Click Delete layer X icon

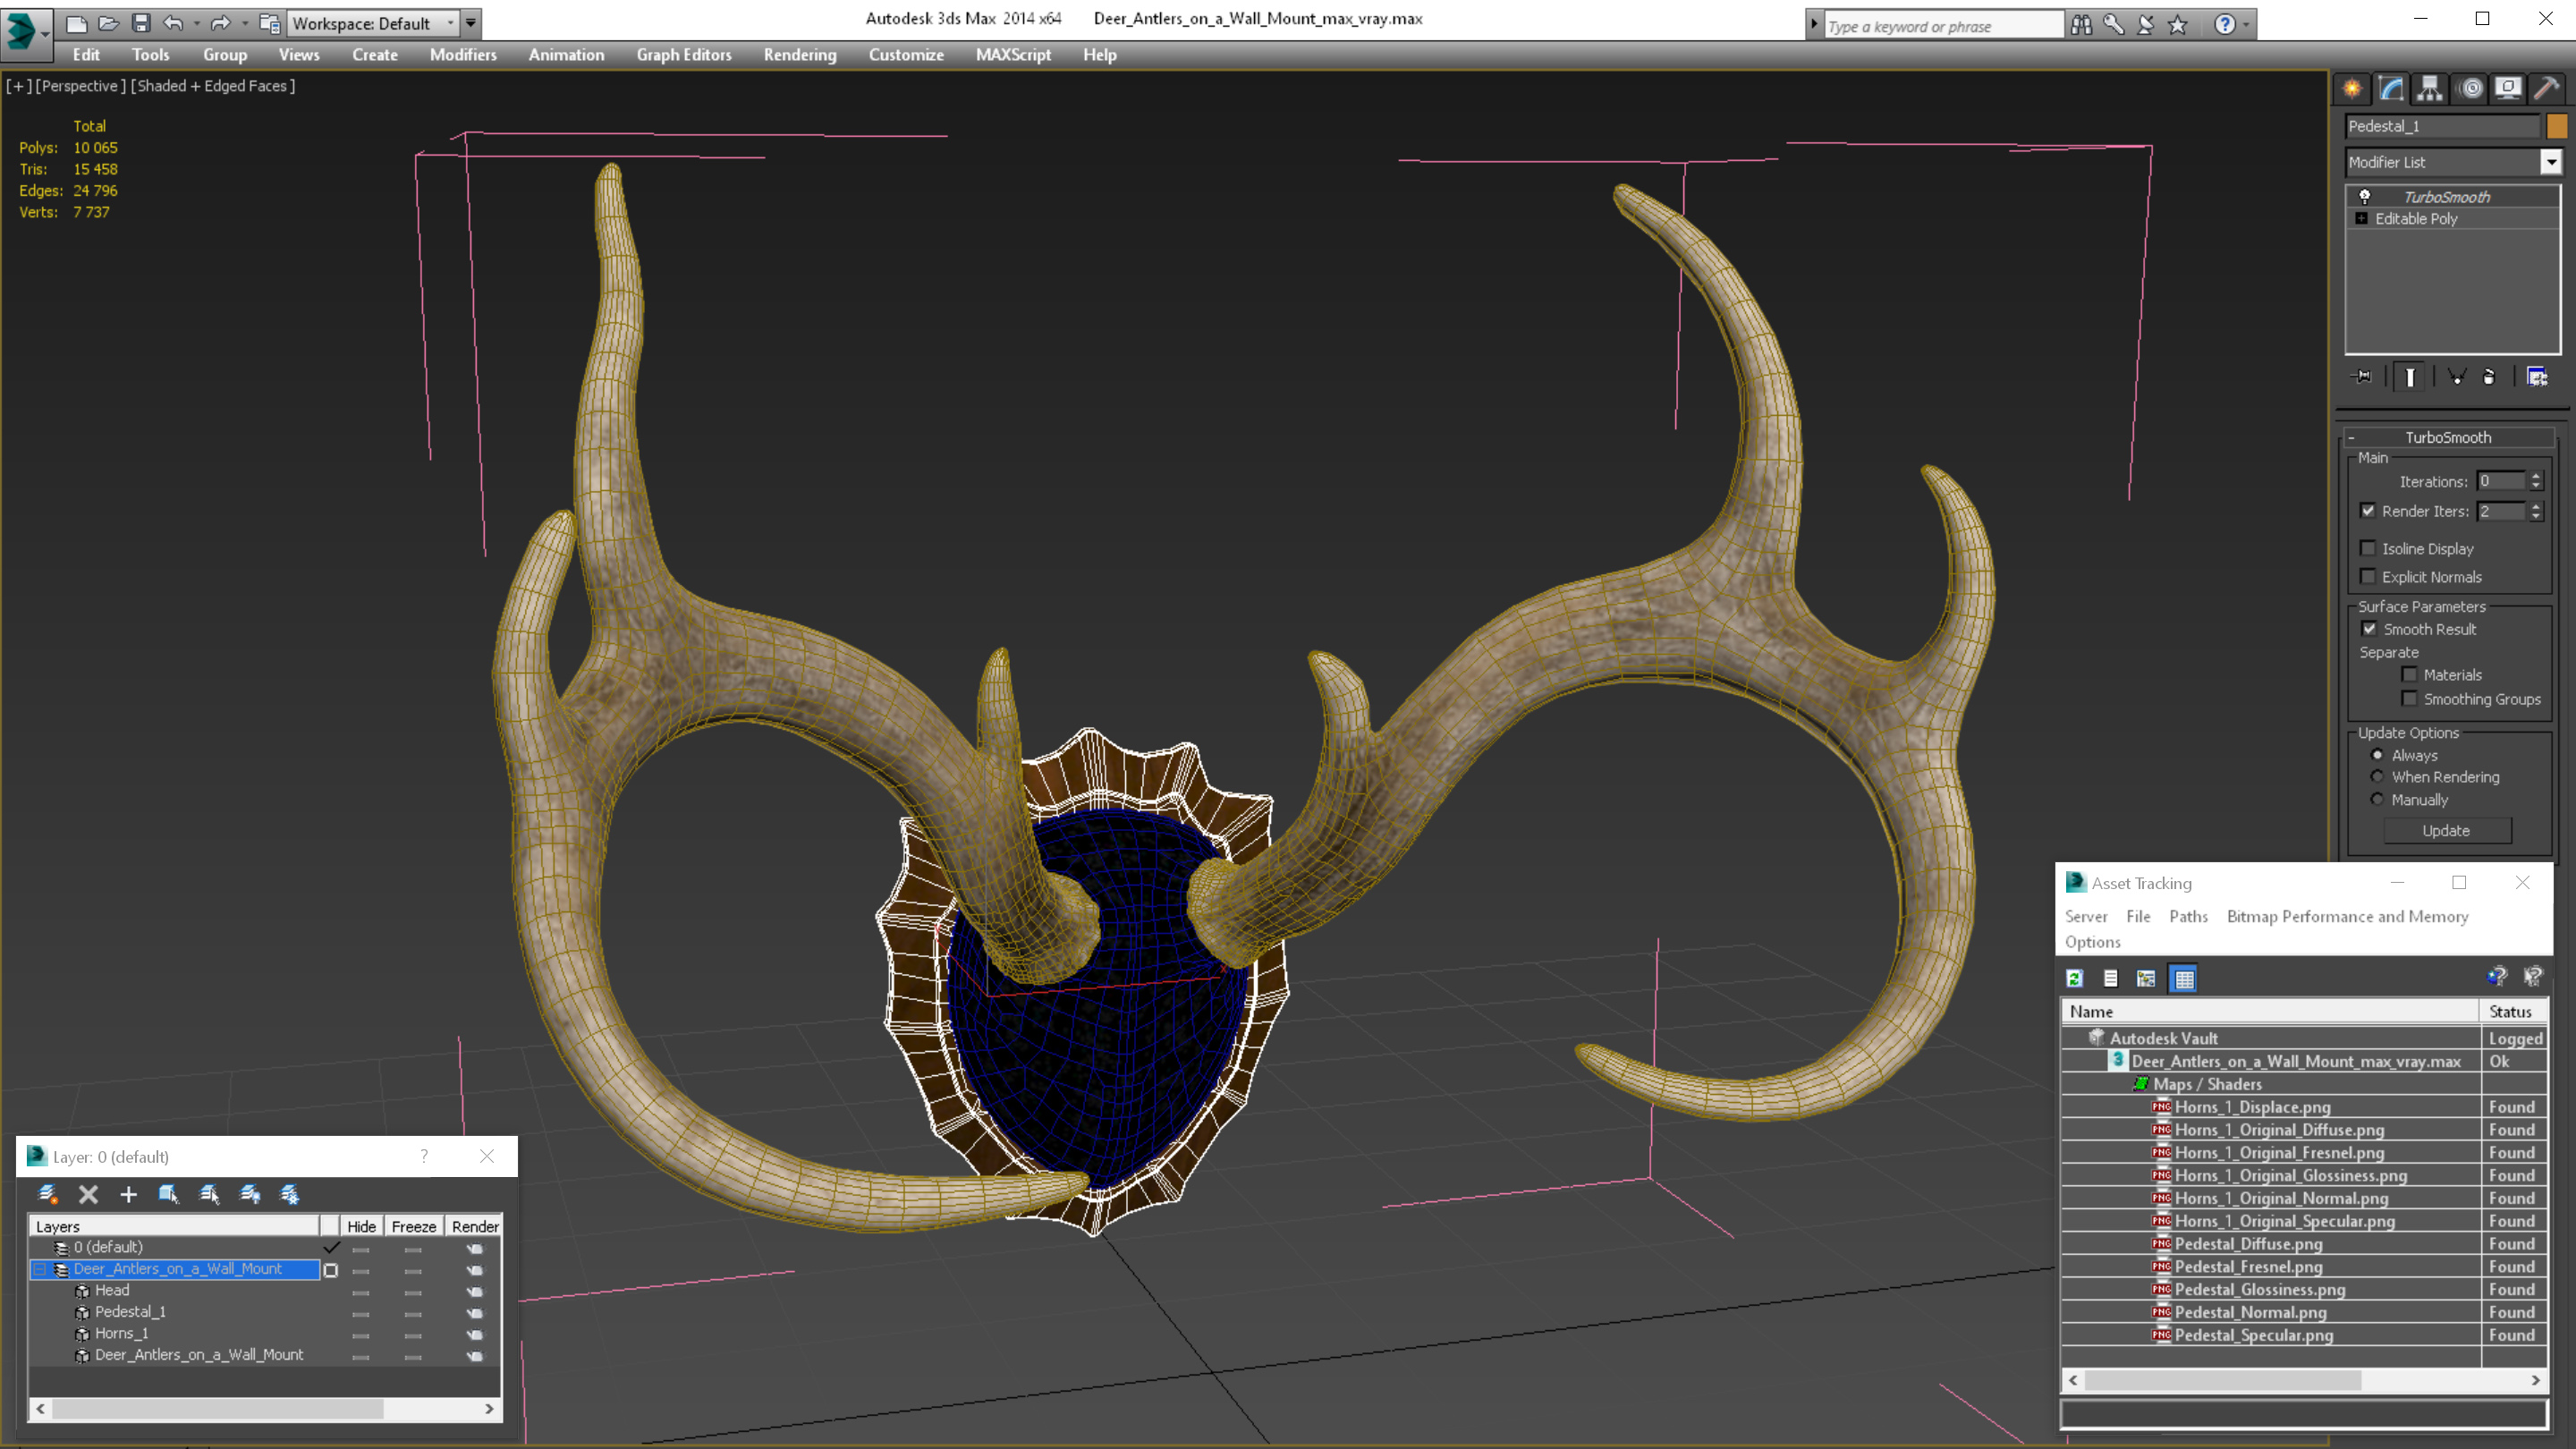click(88, 1194)
